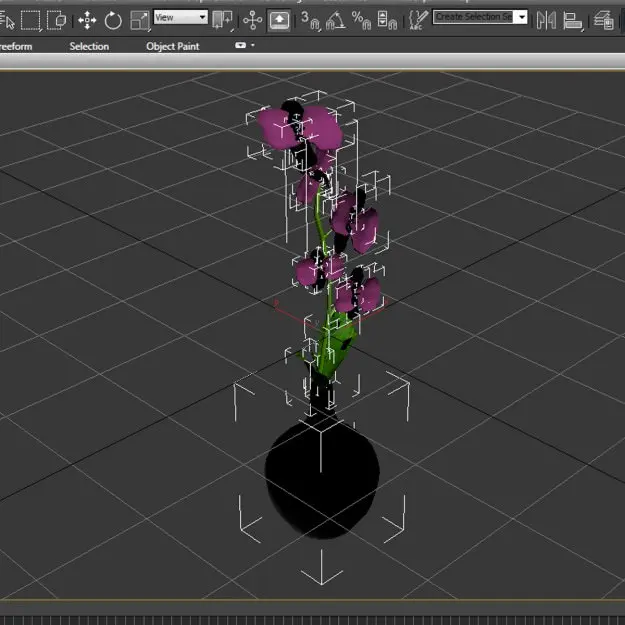Choose the Rectangular Selection Region tool
The image size is (625, 625).
pyautogui.click(x=30, y=20)
